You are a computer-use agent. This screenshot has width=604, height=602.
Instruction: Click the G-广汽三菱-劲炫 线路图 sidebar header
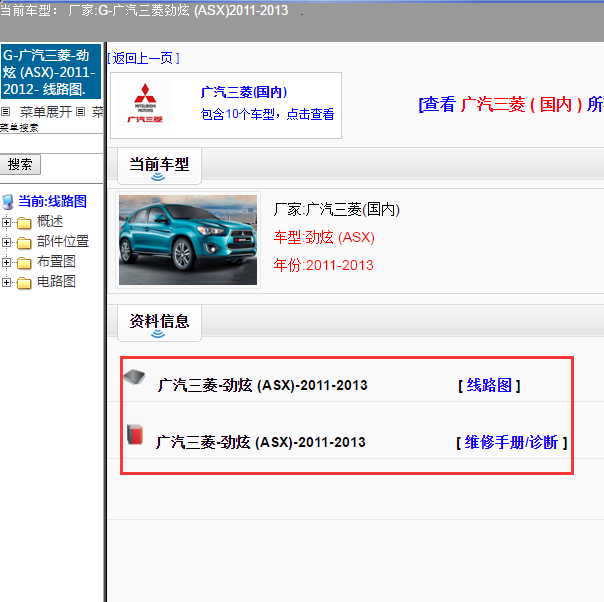click(x=51, y=72)
